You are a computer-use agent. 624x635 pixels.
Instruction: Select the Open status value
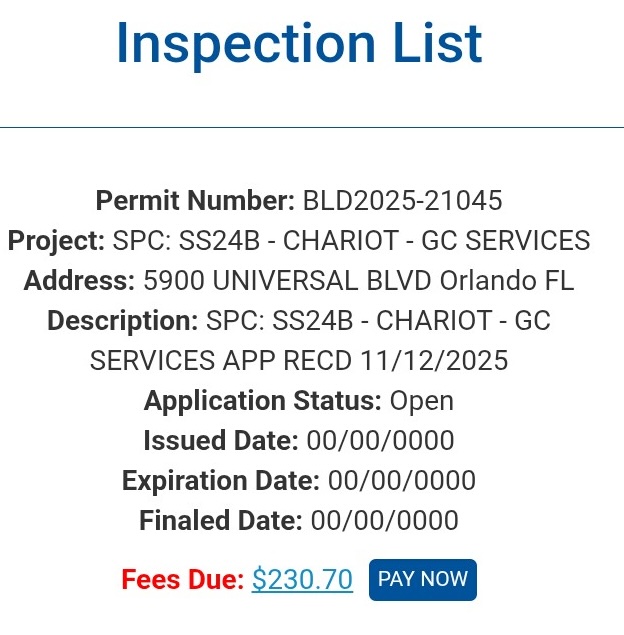(422, 401)
